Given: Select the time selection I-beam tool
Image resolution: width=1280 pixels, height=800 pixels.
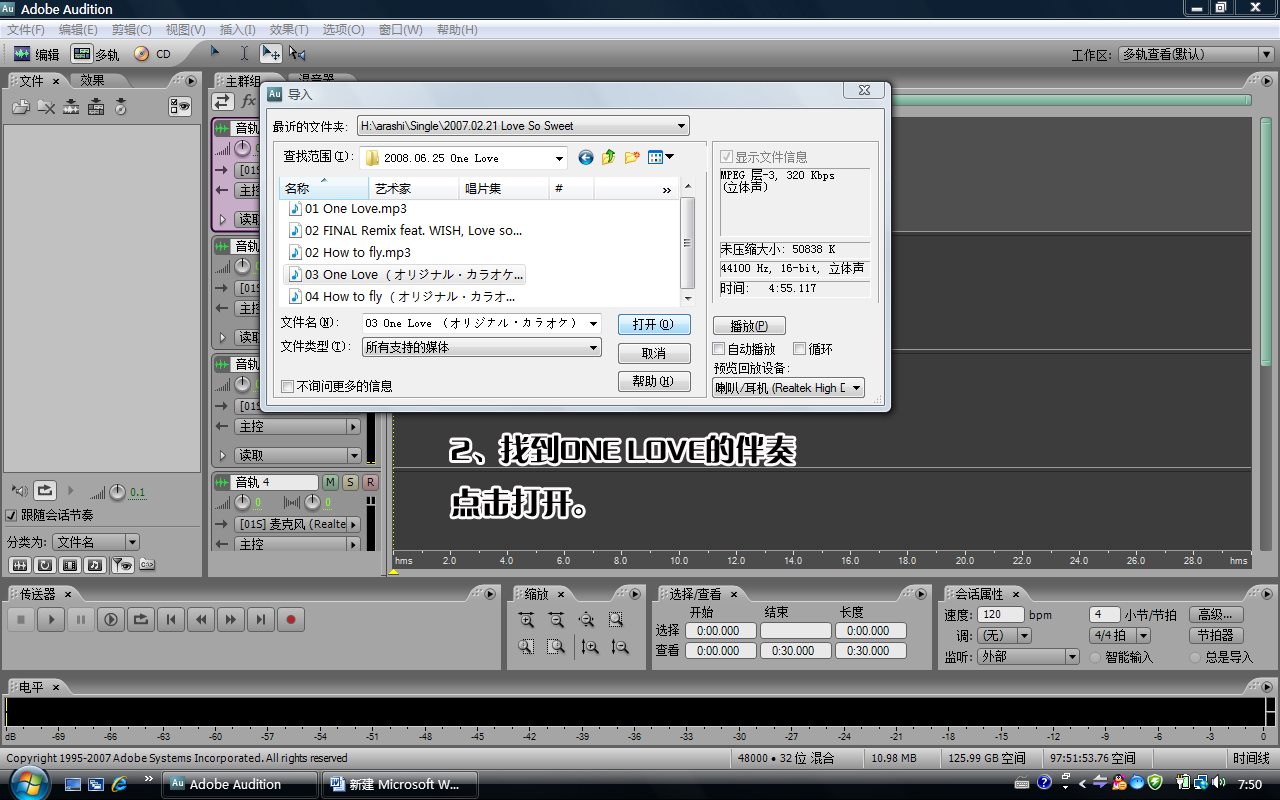Looking at the screenshot, I should pyautogui.click(x=244, y=53).
